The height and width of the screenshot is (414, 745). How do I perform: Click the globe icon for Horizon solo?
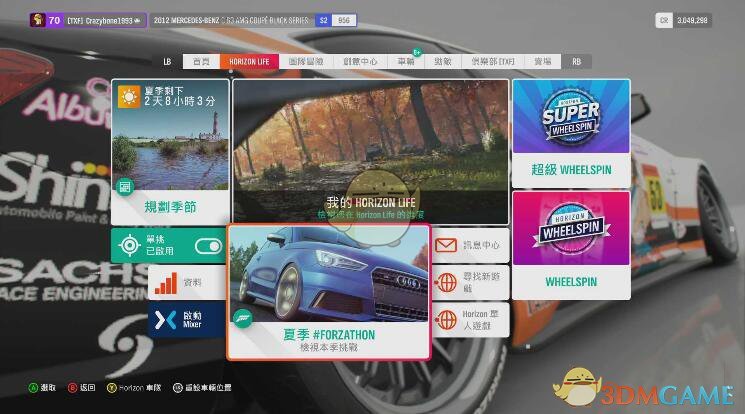point(446,320)
